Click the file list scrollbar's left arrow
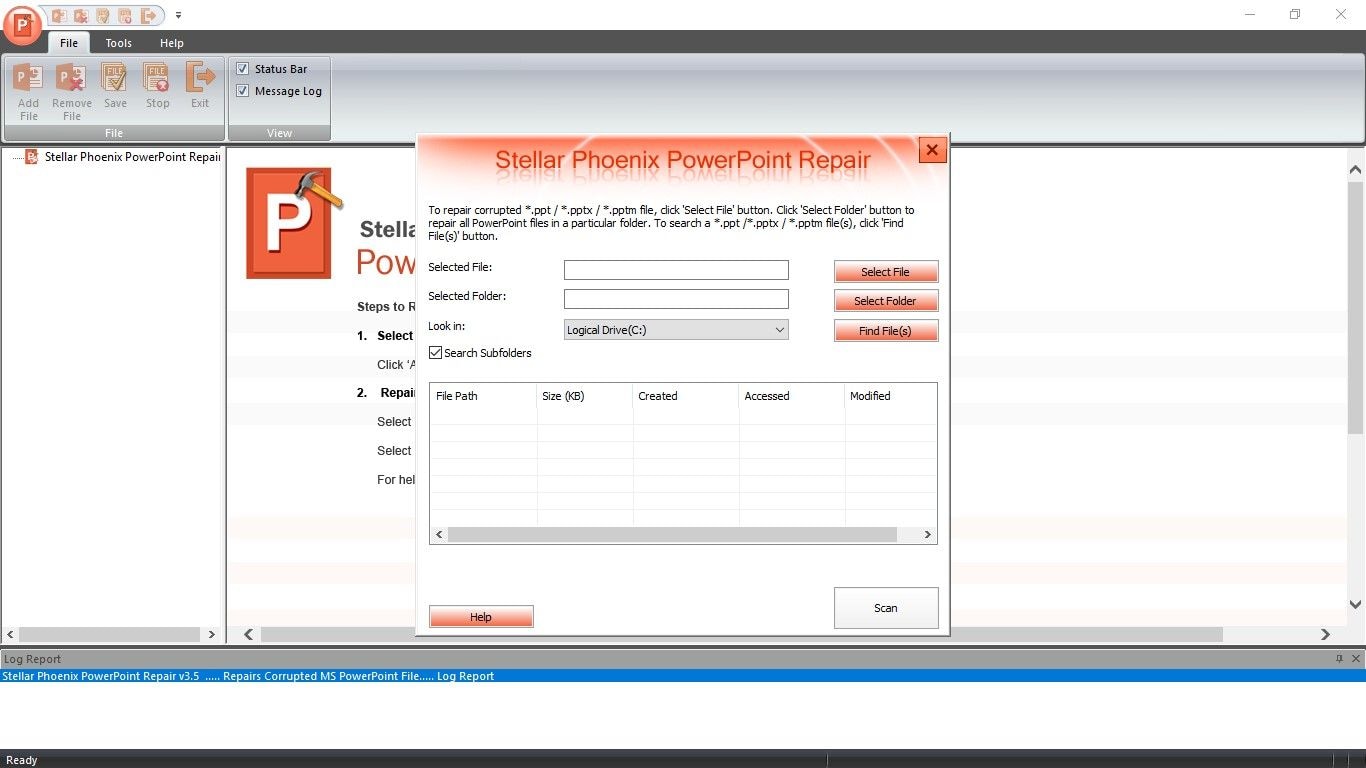Viewport: 1366px width, 768px height. click(439, 535)
